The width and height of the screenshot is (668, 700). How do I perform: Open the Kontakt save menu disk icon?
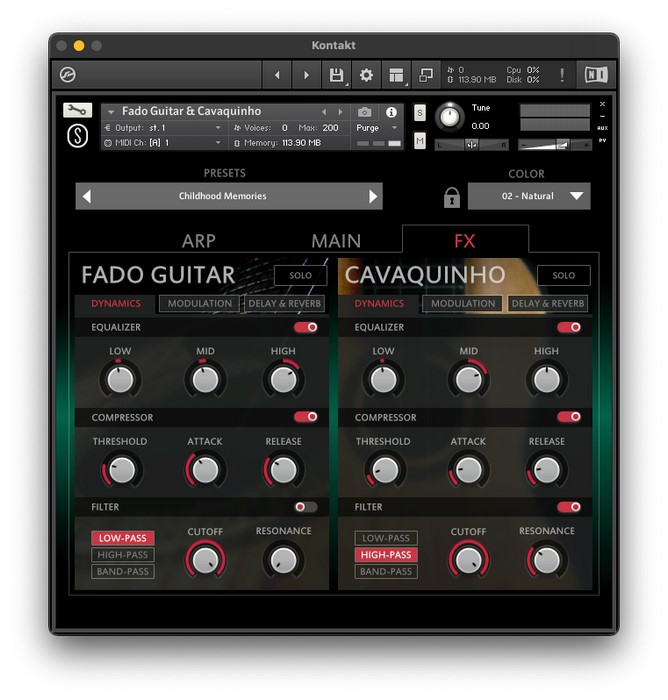336,75
